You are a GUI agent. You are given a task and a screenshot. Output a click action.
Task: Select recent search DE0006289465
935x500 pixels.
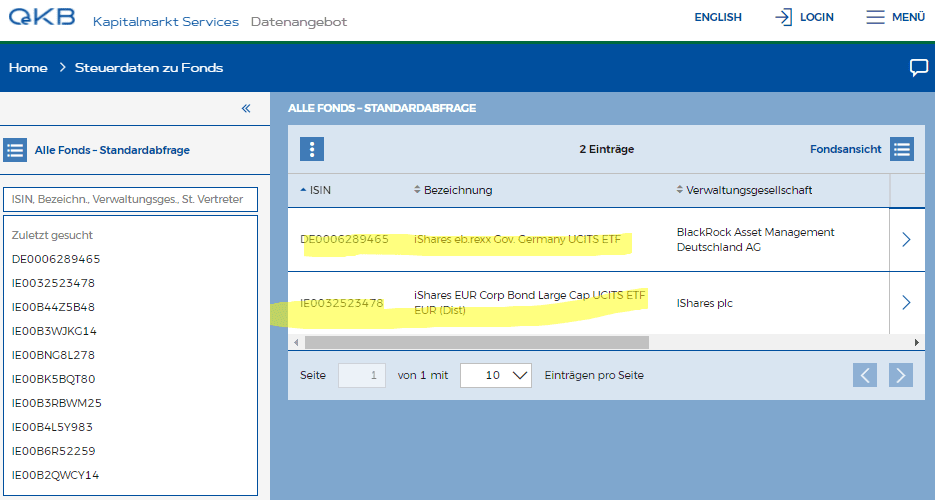(x=56, y=259)
